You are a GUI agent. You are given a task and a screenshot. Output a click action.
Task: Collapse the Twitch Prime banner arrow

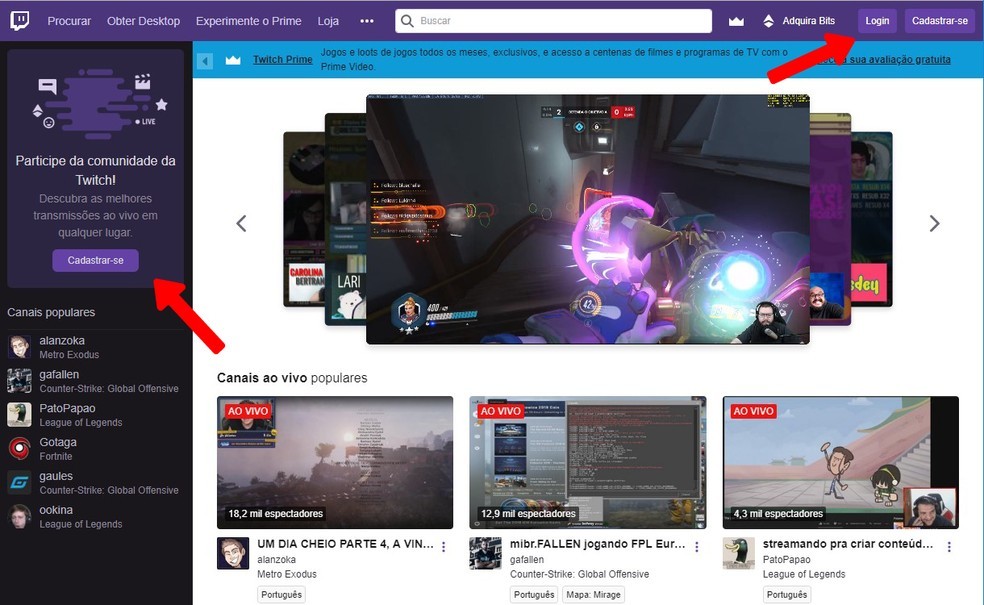point(205,61)
